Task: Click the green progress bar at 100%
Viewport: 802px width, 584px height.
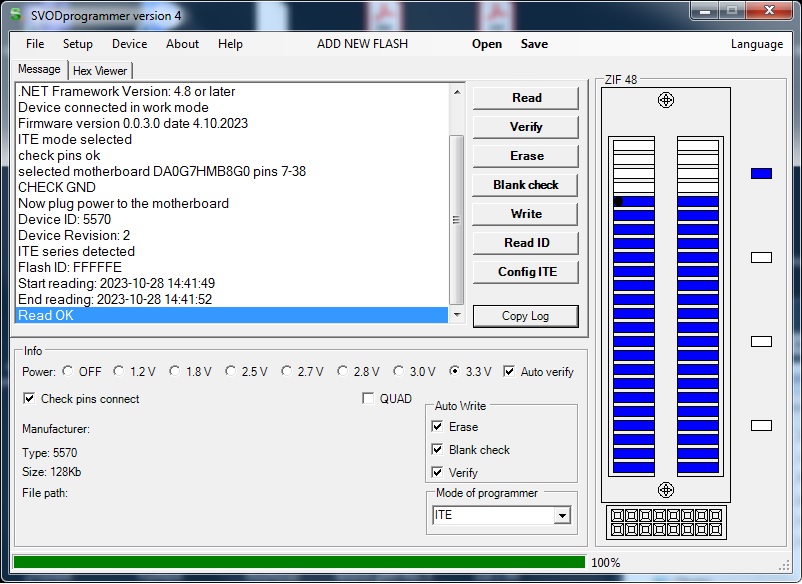Action: [x=299, y=563]
